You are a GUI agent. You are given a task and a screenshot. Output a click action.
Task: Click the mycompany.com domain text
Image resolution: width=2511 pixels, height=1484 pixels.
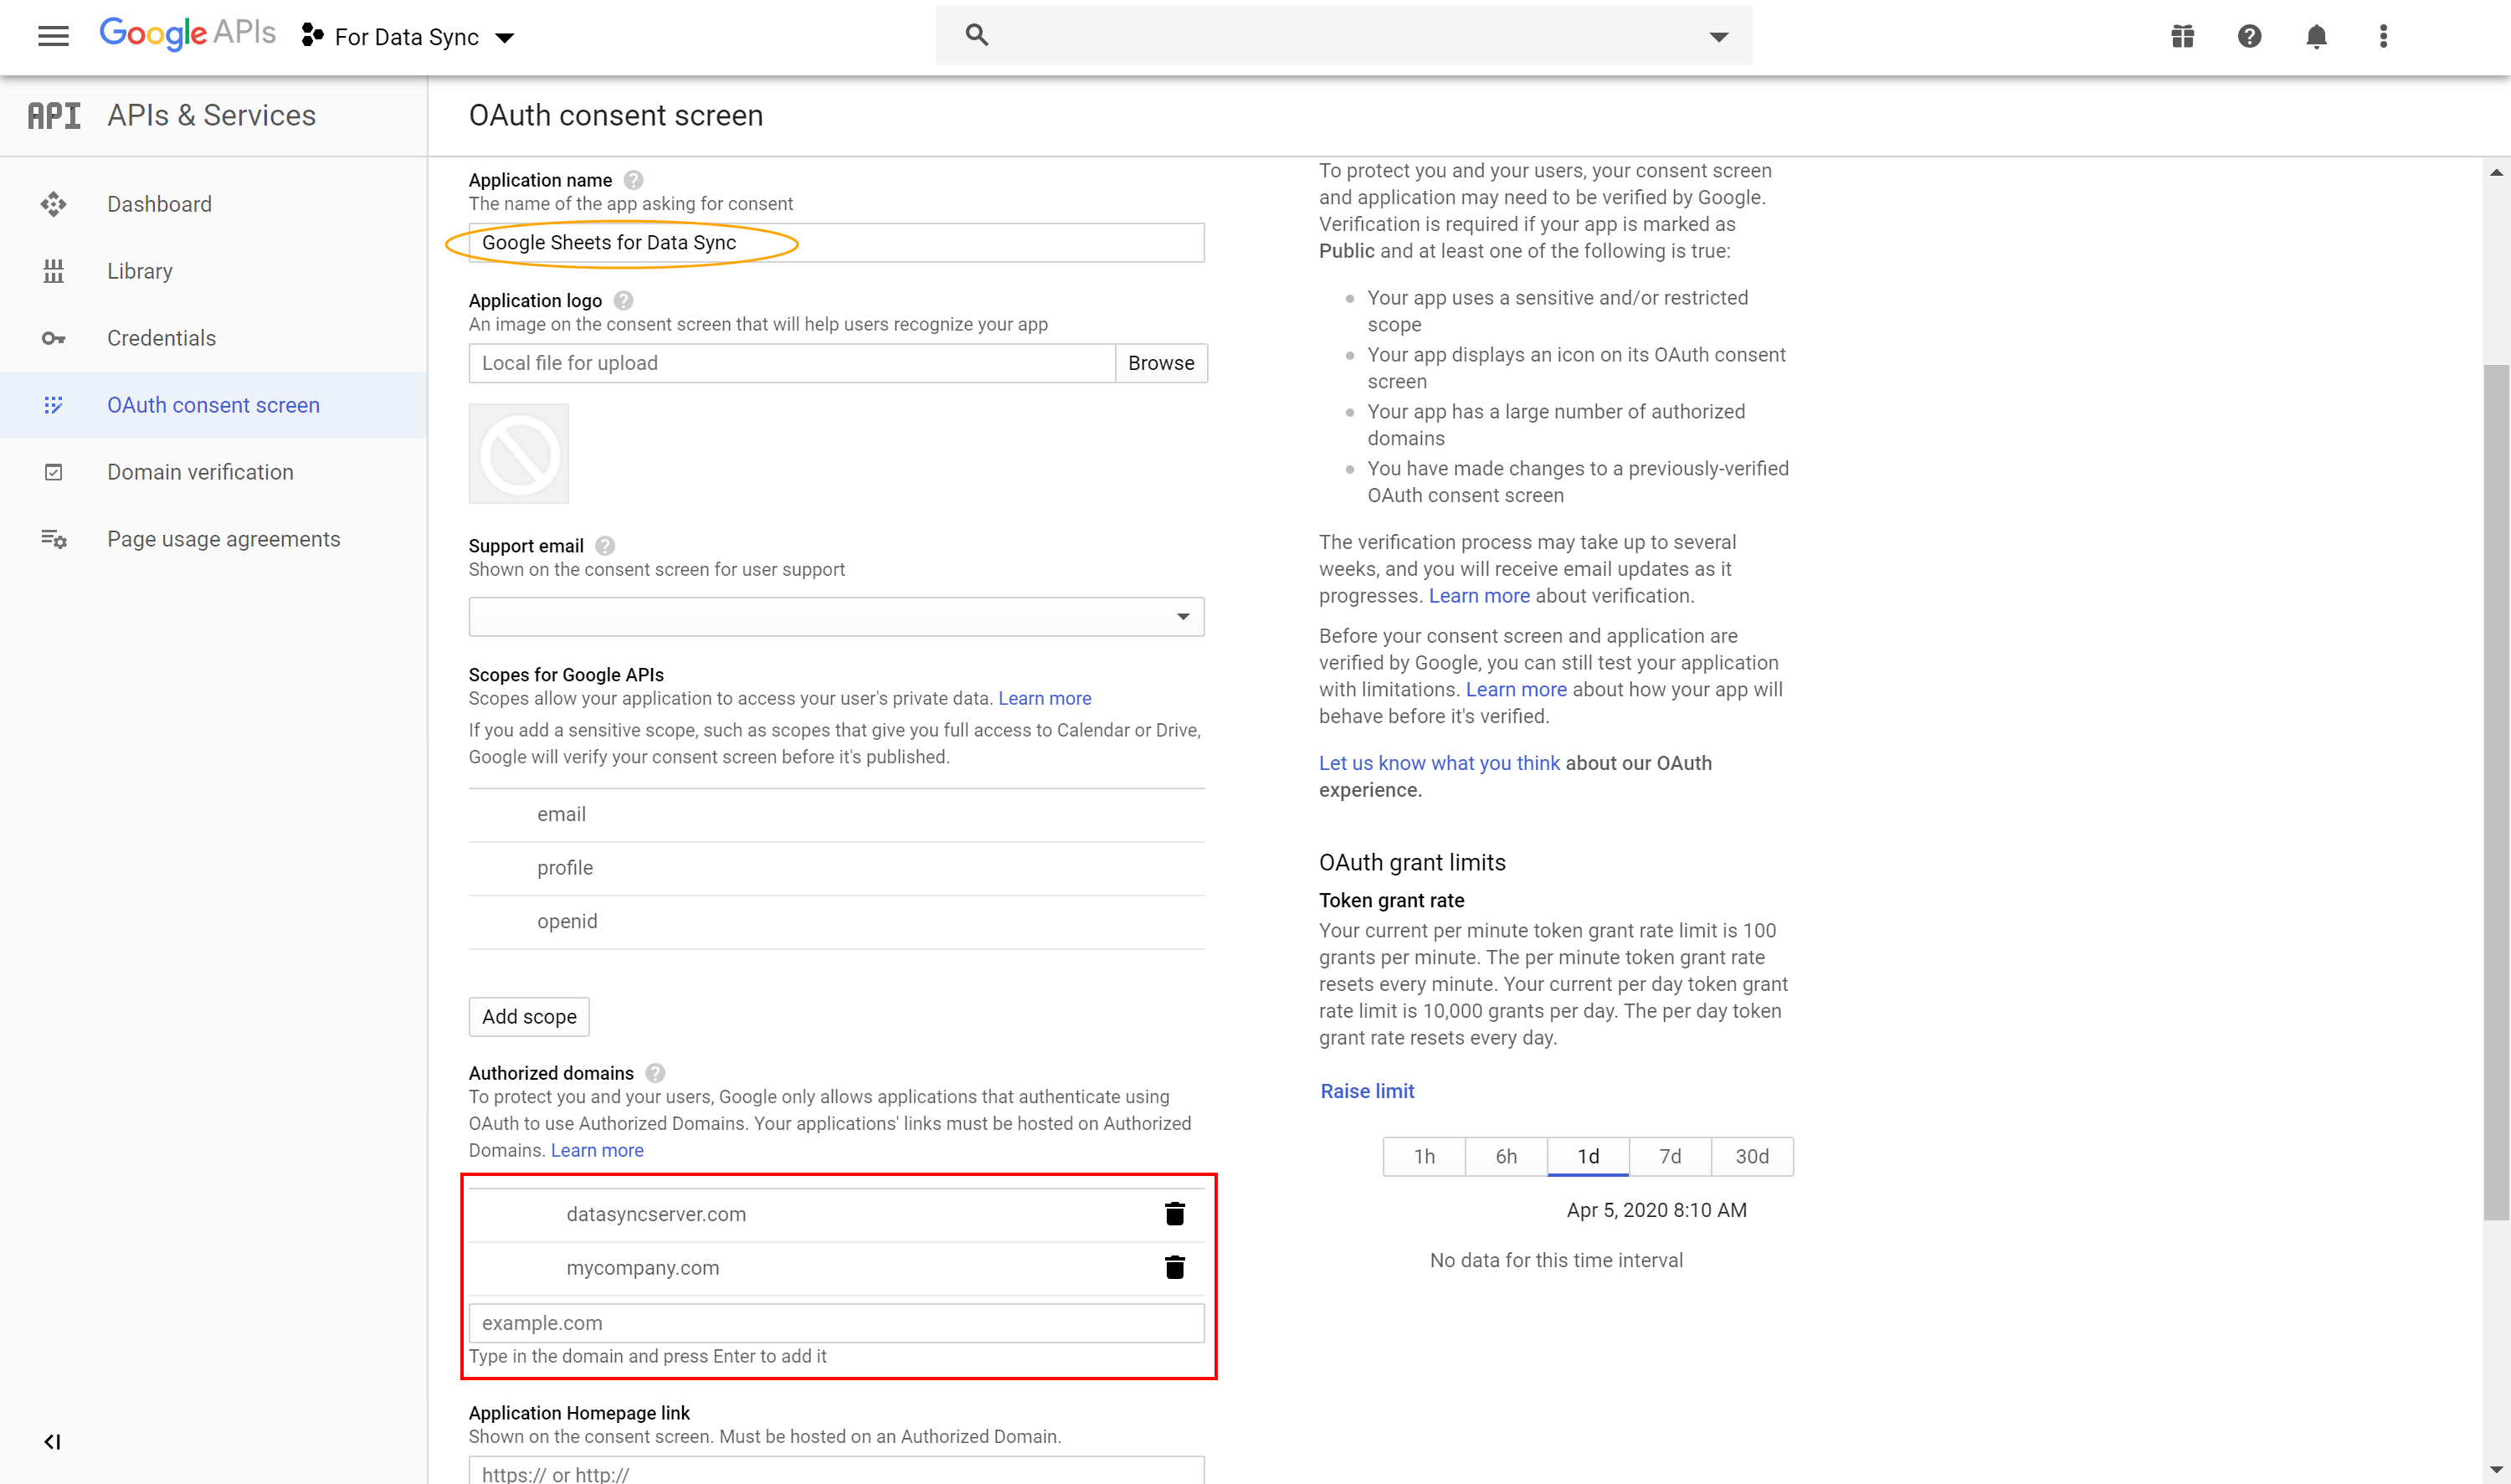click(643, 1268)
